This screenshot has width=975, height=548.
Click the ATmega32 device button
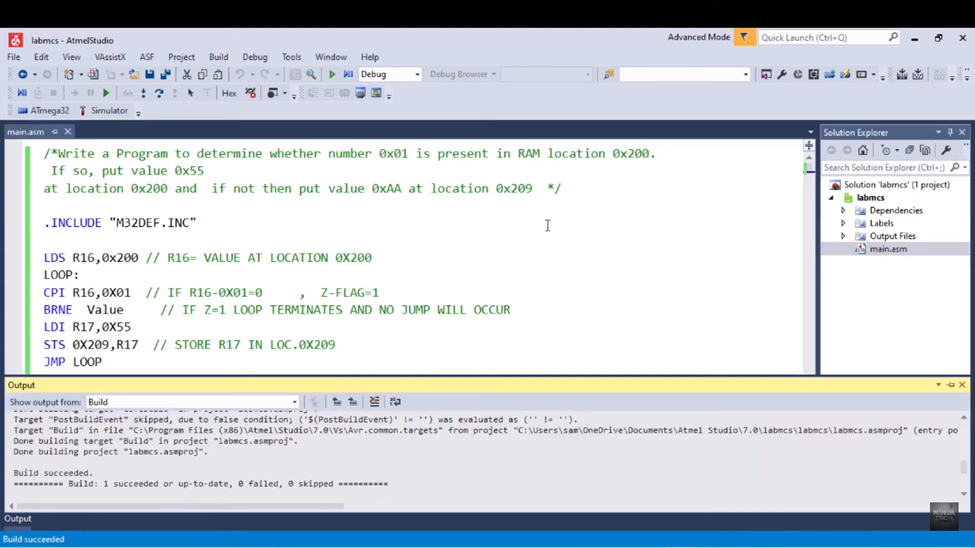pos(43,111)
